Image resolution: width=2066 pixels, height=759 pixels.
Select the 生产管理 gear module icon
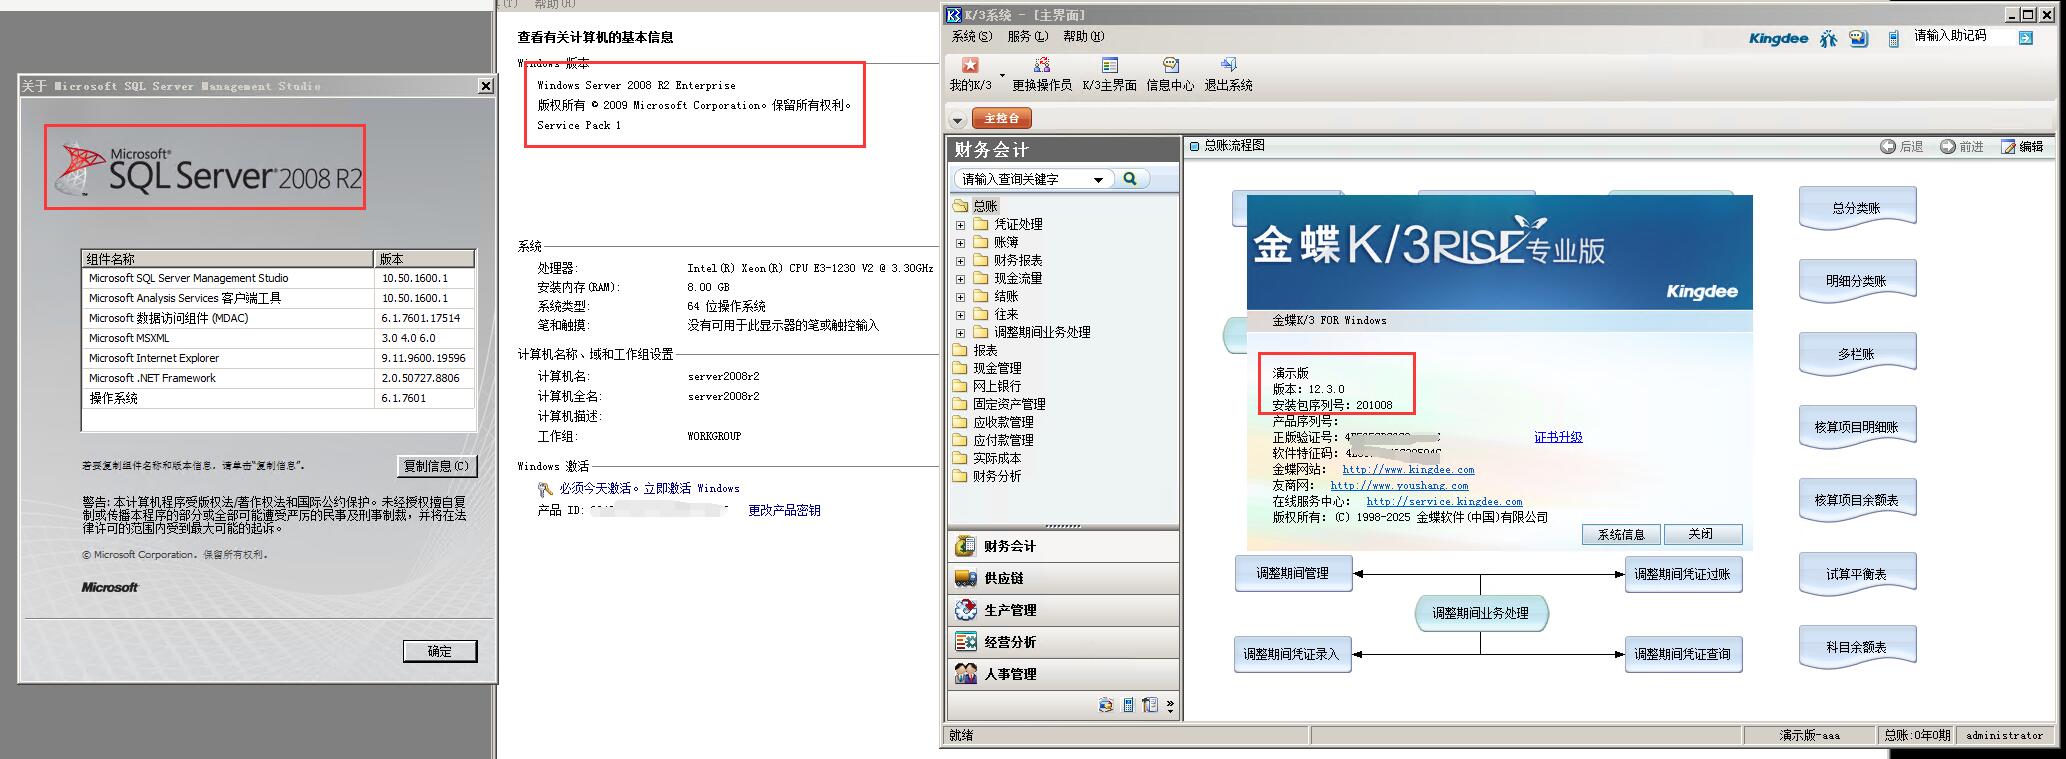pos(965,610)
